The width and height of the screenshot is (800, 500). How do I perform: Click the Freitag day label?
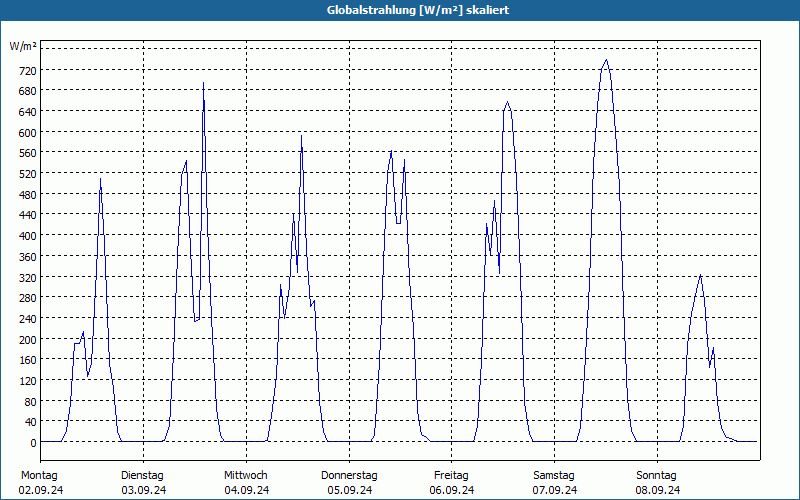tap(451, 475)
